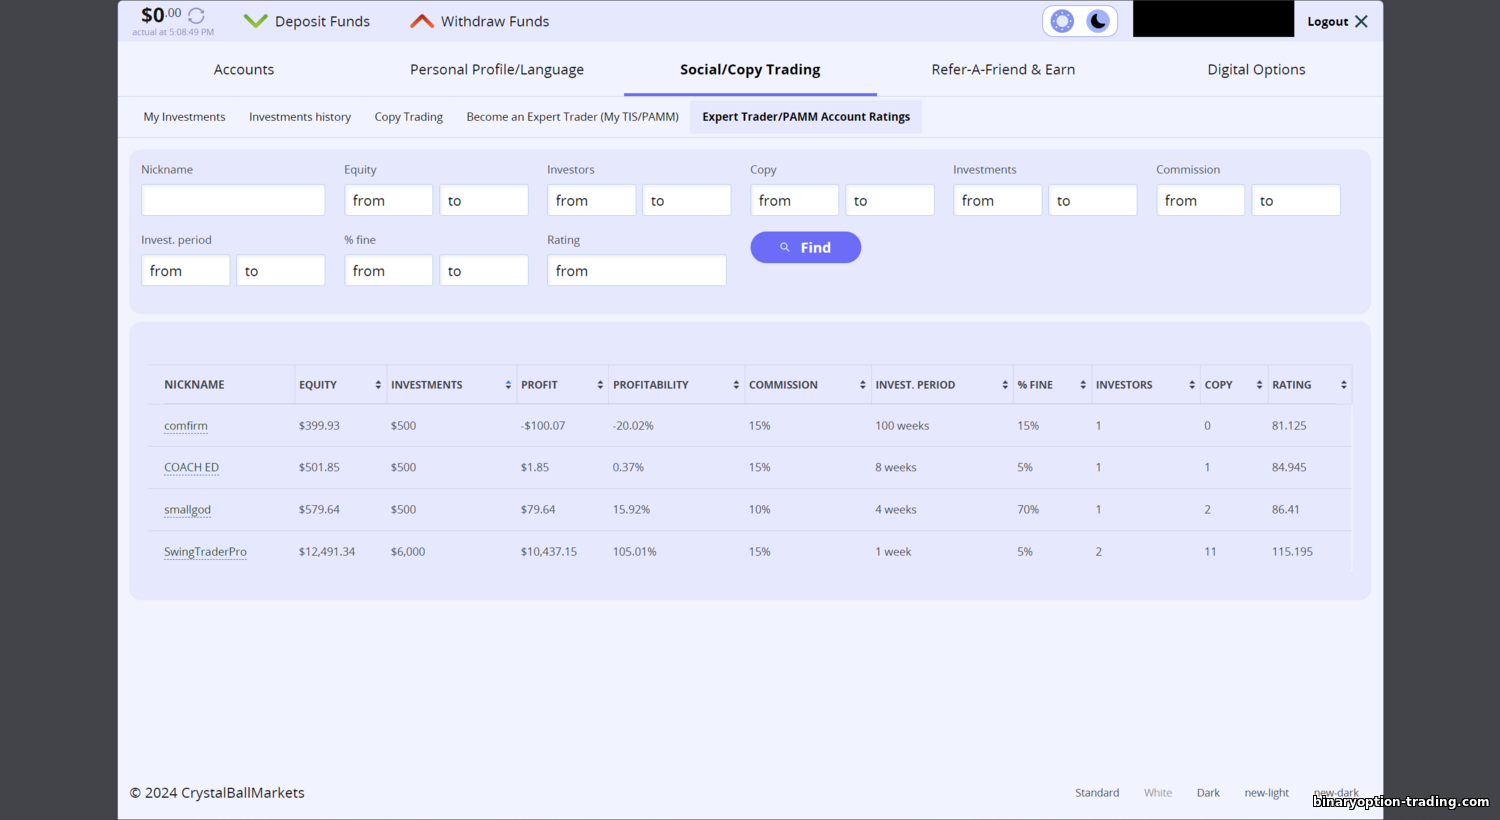Open the Copy Trading sub-tab
Image resolution: width=1500 pixels, height=820 pixels.
(x=408, y=117)
